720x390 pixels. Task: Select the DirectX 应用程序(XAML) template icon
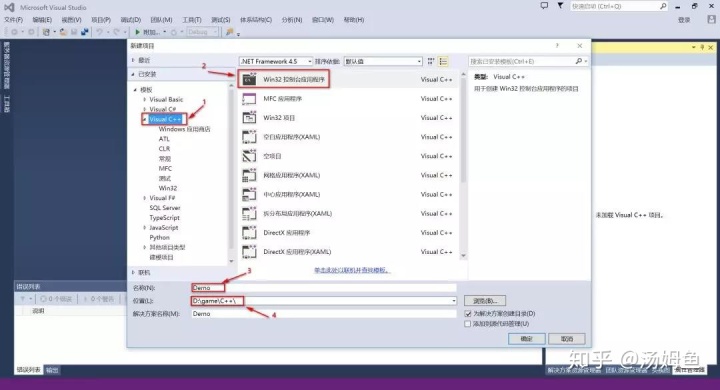tap(249, 252)
